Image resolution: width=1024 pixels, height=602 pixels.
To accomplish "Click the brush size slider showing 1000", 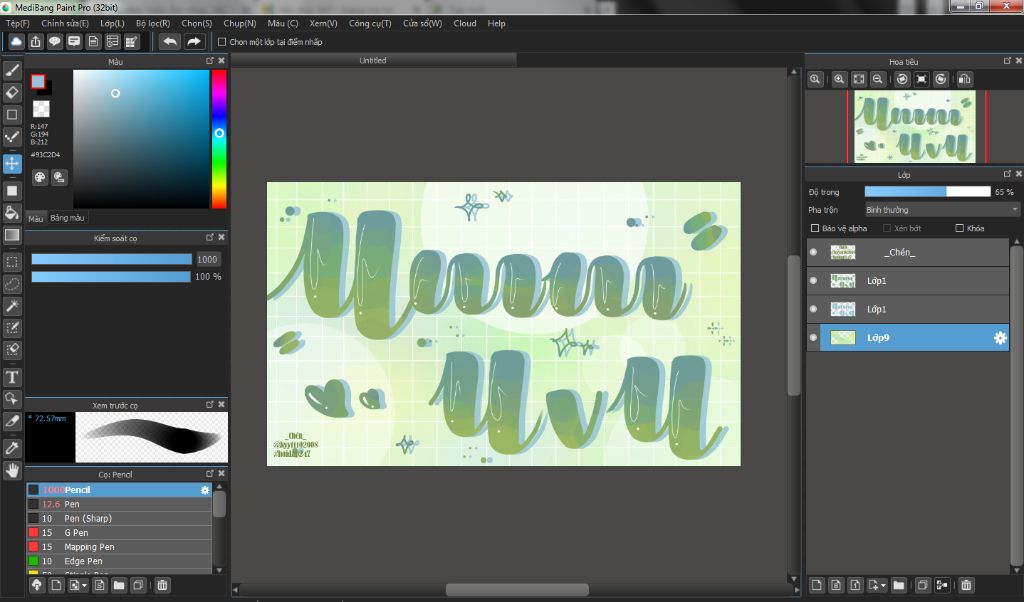I will pos(112,259).
